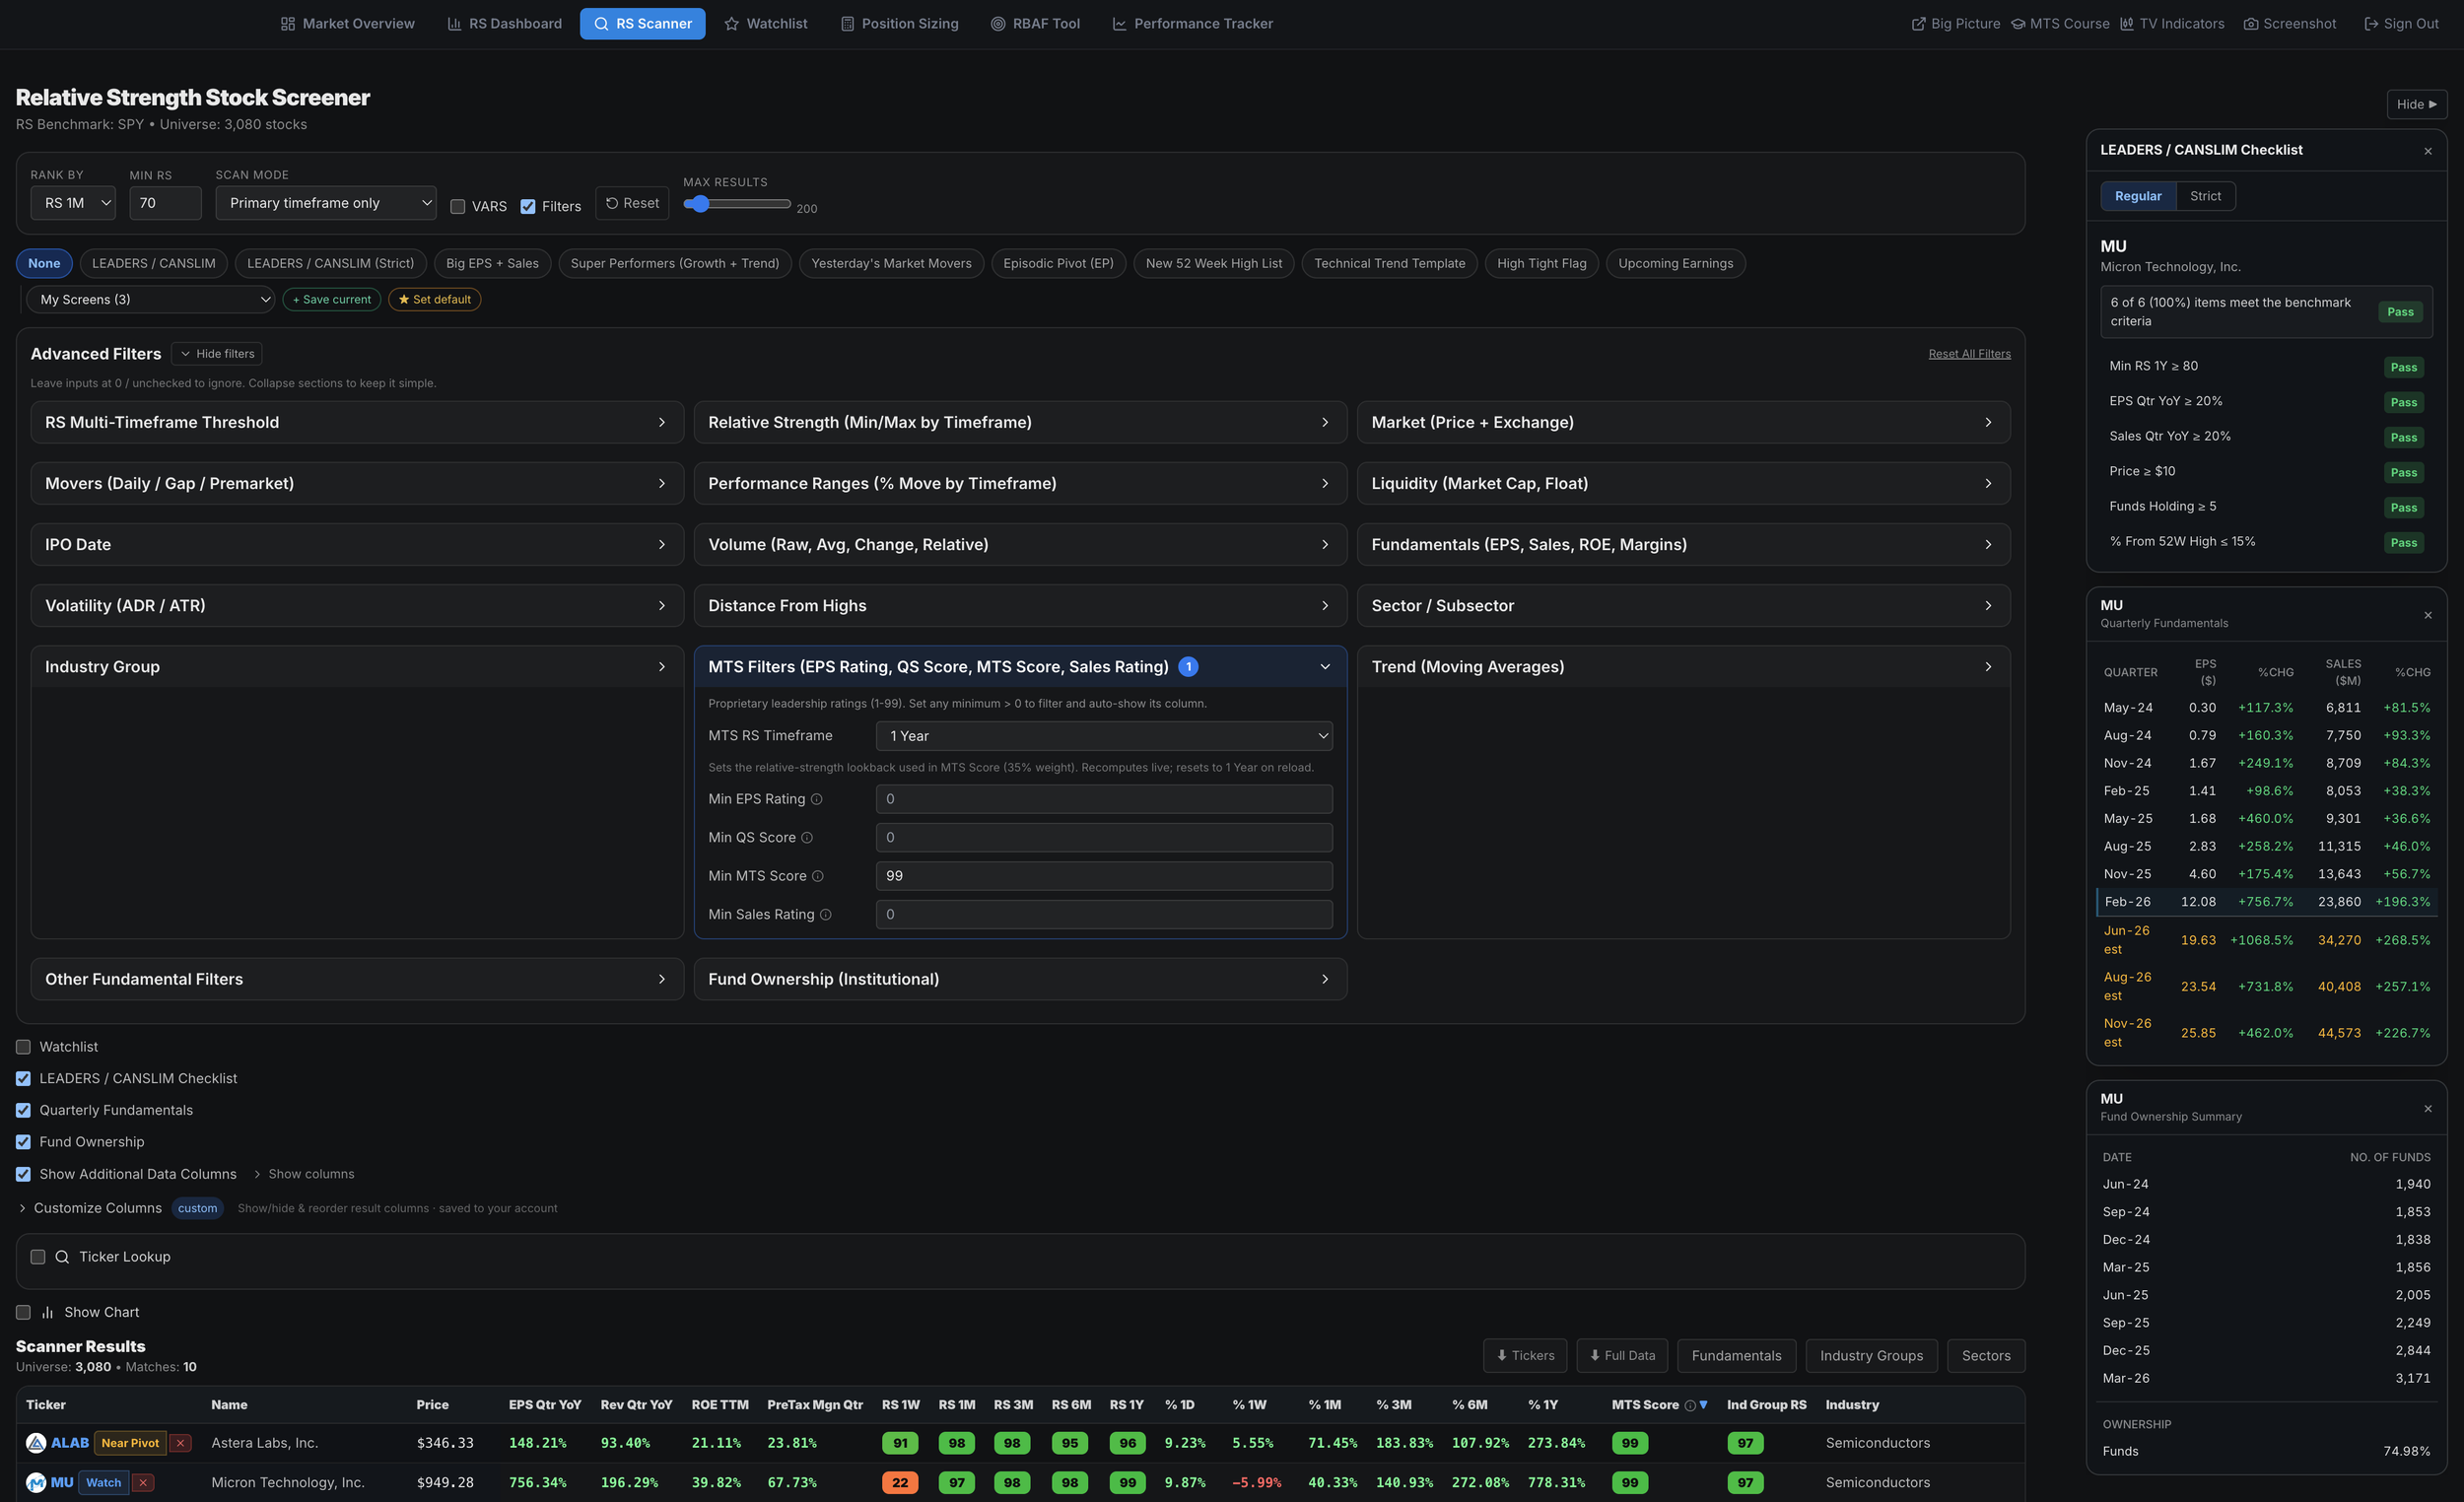Viewport: 2464px width, 1502px height.
Task: Click the info icon next to Min Sales Rating
Action: 825,914
